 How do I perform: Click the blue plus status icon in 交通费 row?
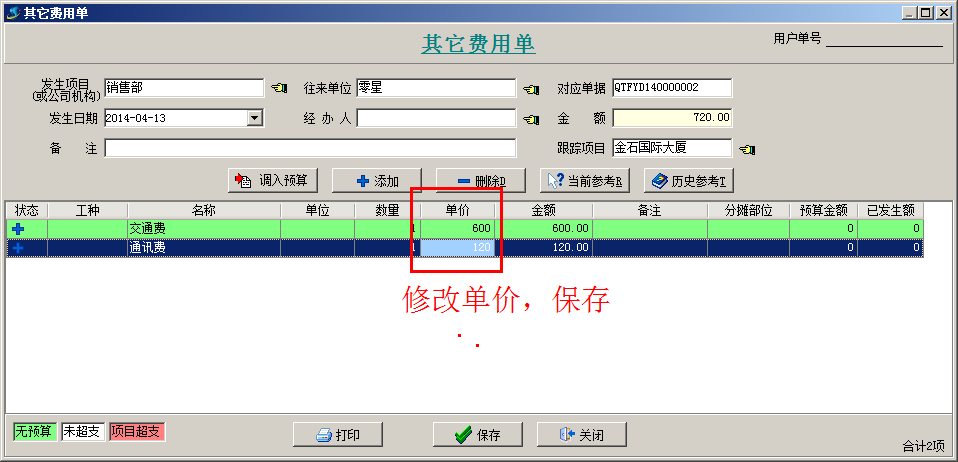(x=19, y=229)
